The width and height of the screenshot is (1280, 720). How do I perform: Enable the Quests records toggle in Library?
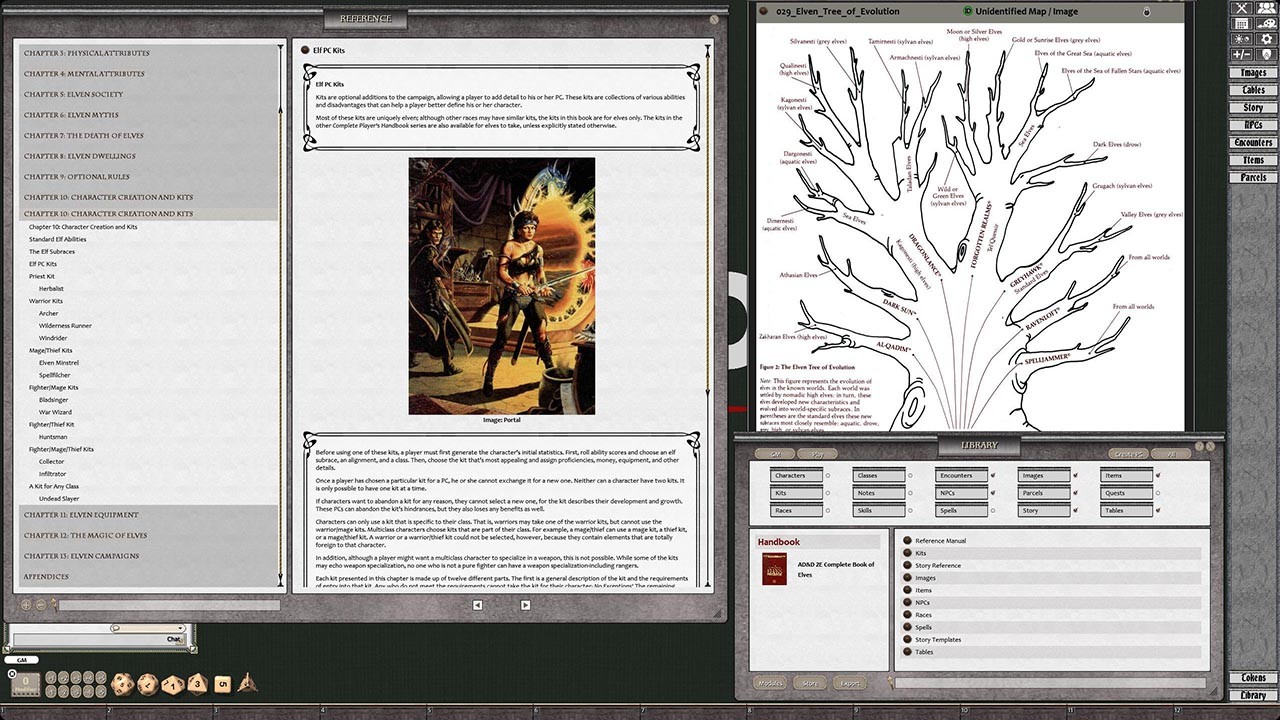point(1158,493)
